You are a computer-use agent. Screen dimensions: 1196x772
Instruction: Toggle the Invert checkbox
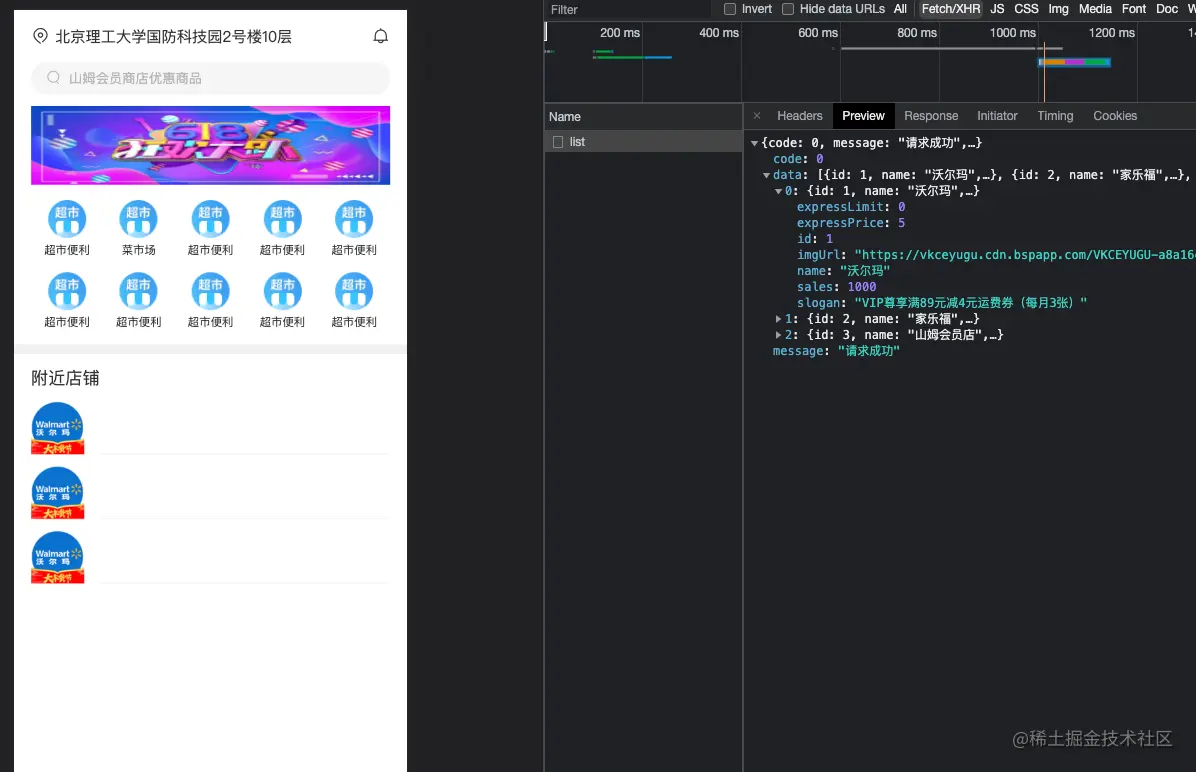pos(730,9)
